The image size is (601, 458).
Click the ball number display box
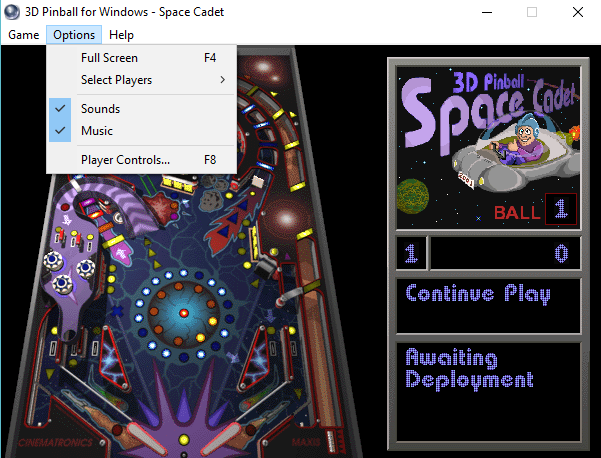[x=561, y=210]
